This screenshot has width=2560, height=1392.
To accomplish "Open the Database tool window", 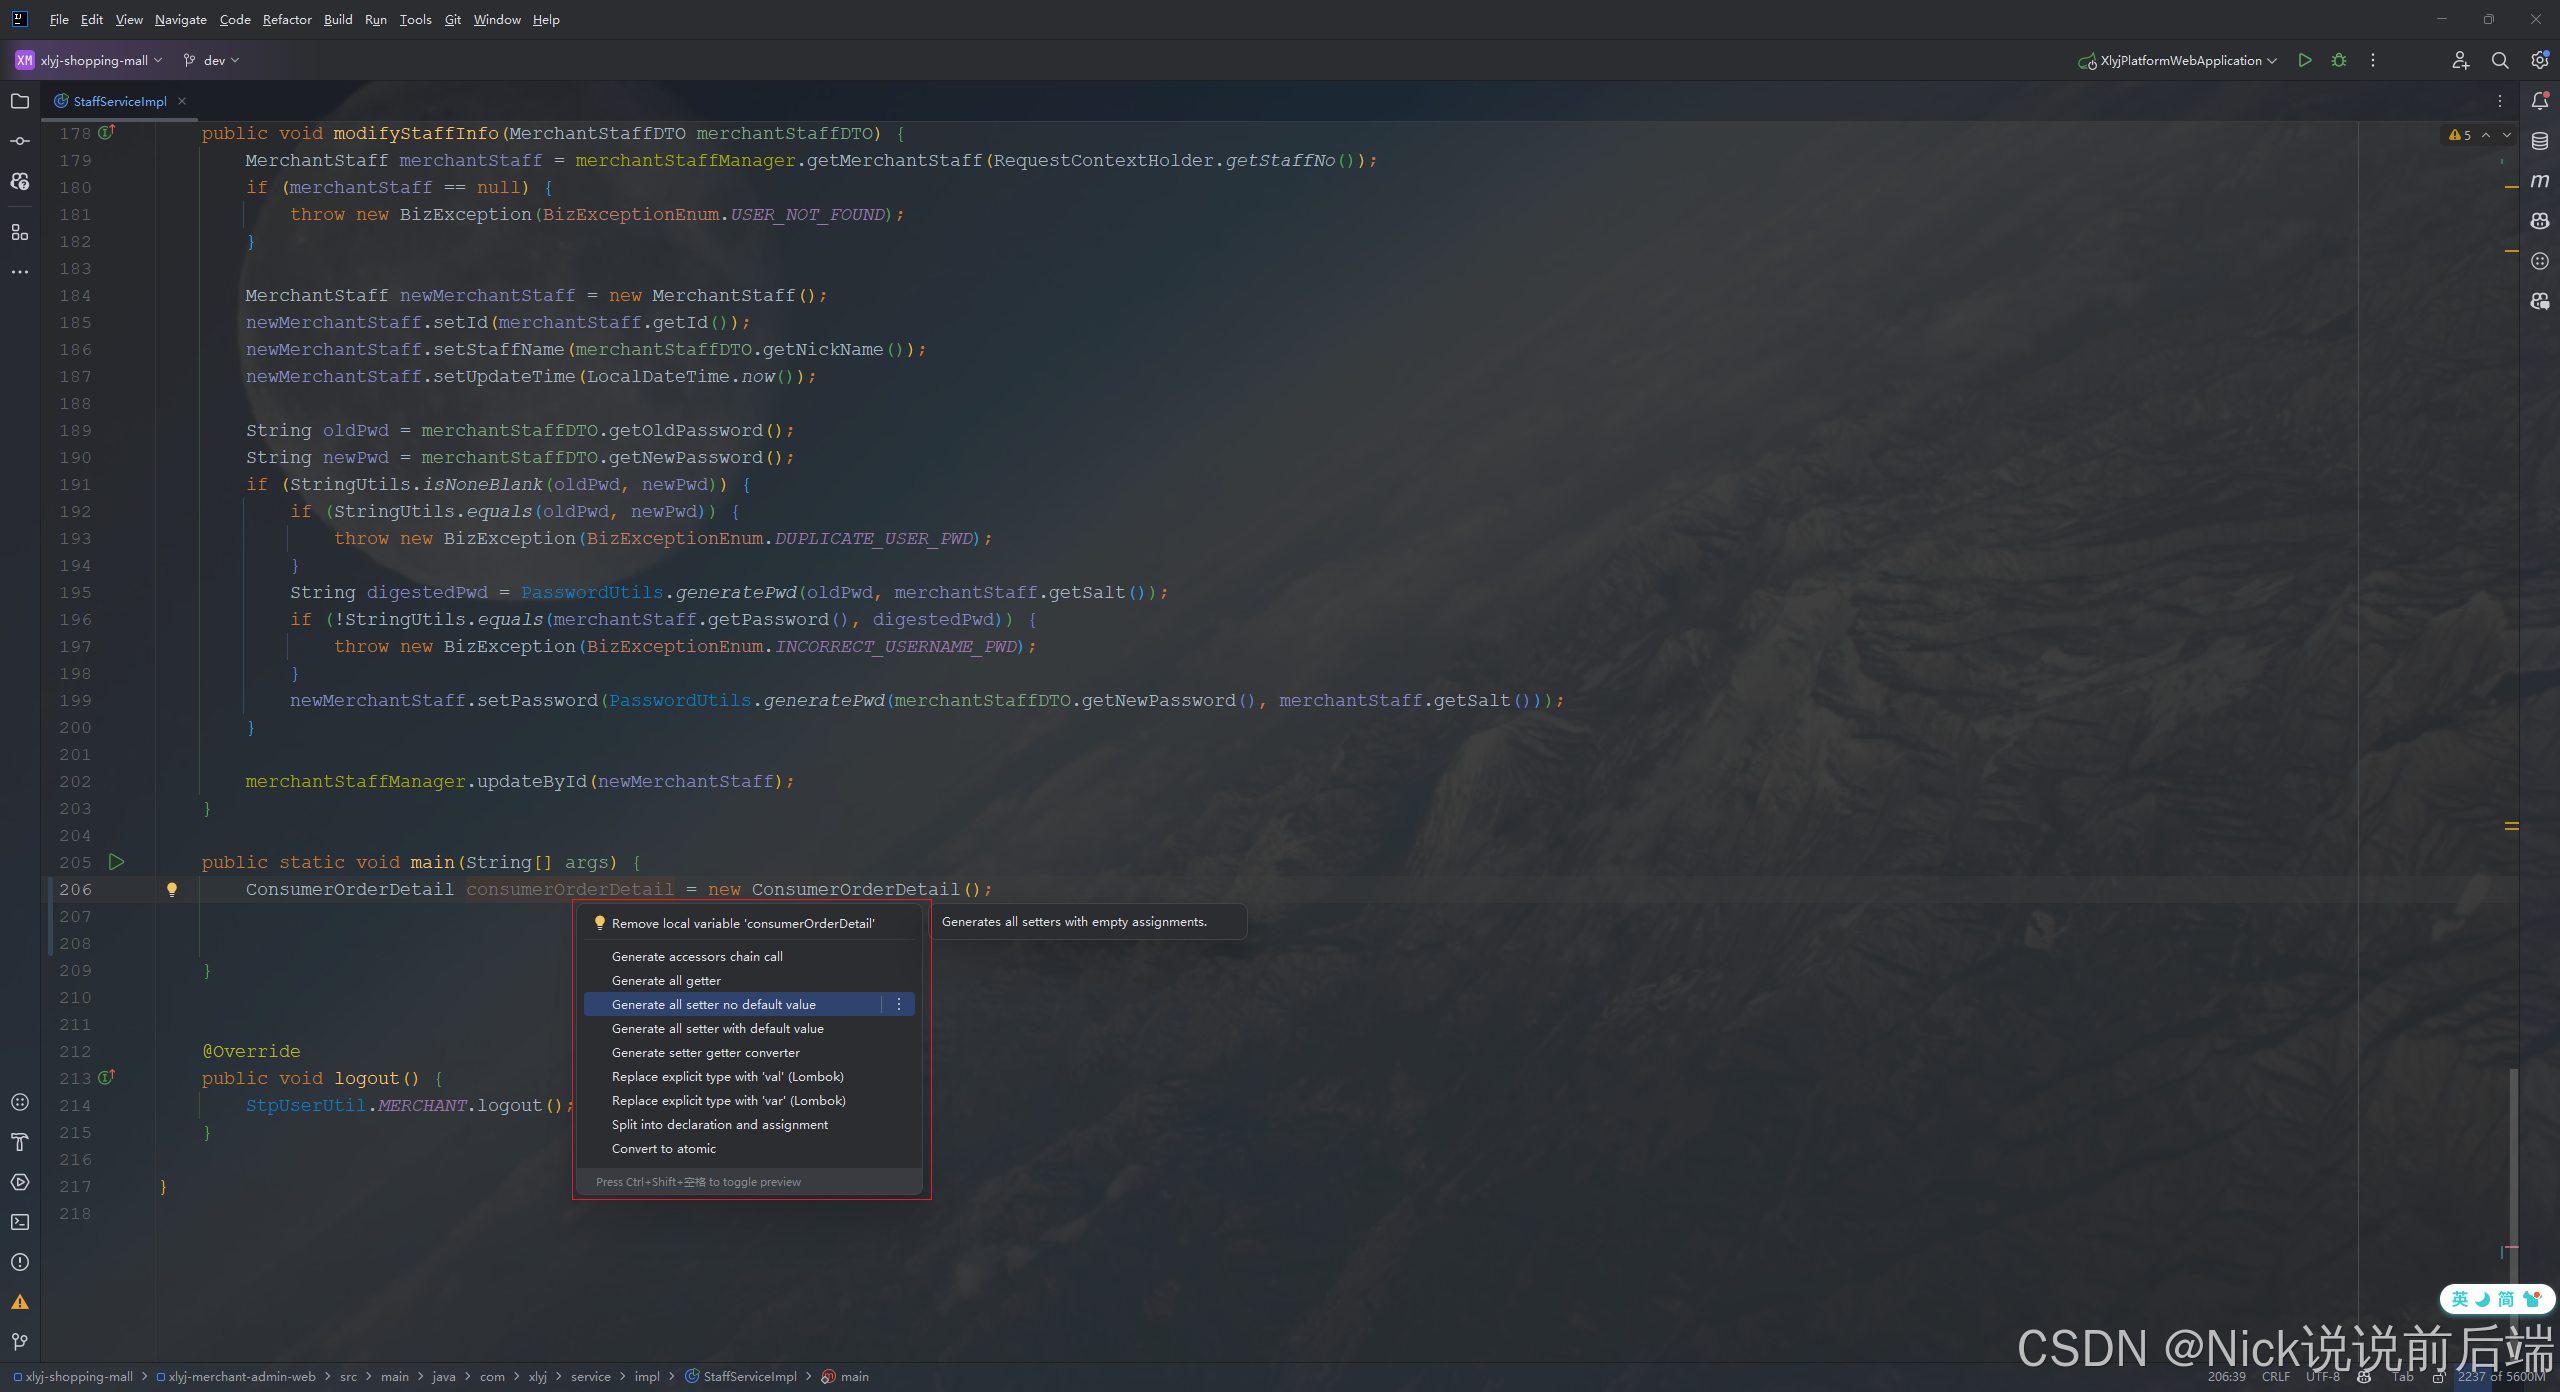I will pyautogui.click(x=2539, y=141).
